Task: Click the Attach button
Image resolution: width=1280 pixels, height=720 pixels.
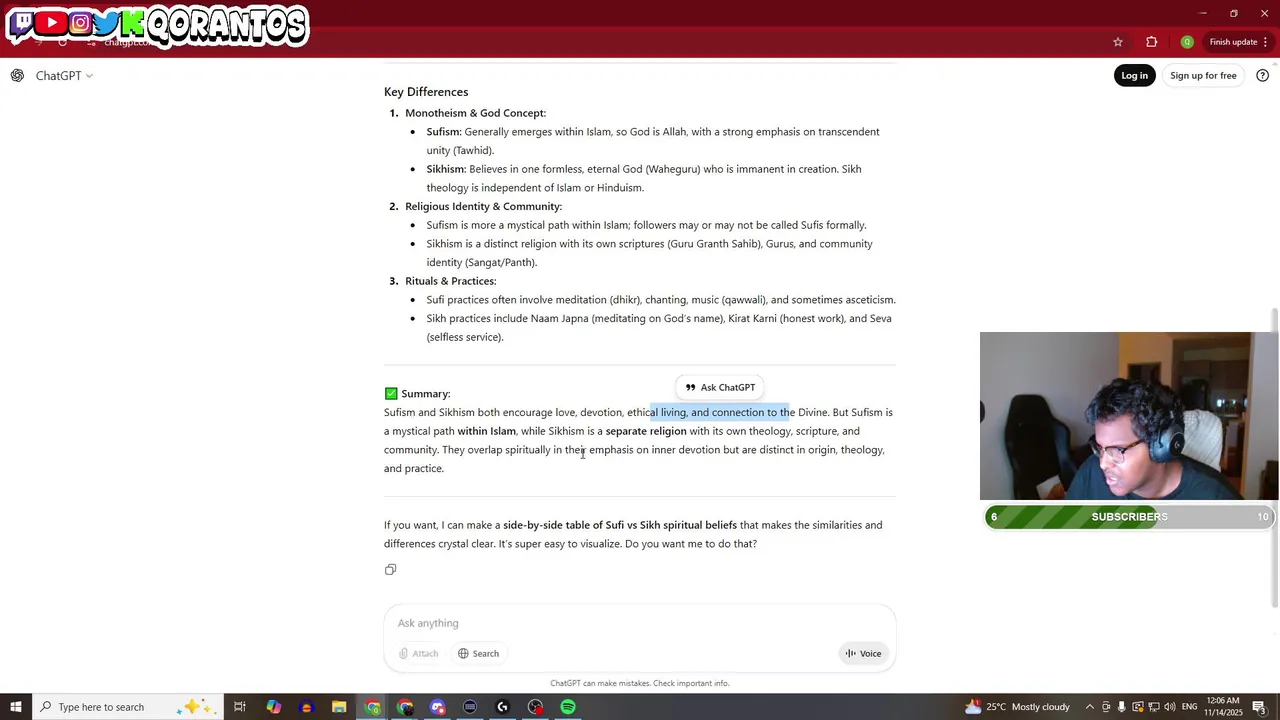Action: [419, 654]
